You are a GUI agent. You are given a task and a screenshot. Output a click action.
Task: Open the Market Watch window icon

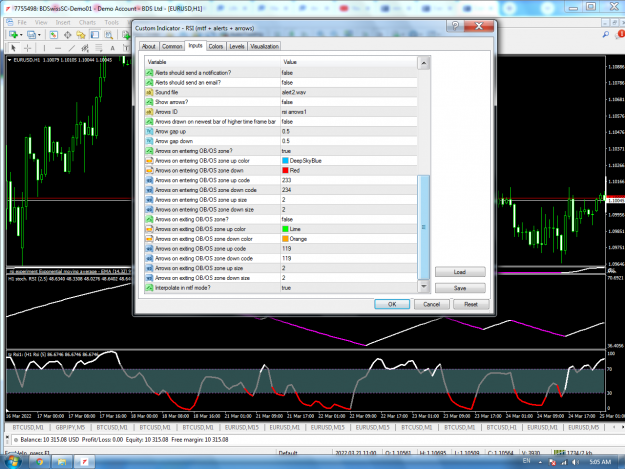pos(53,35)
